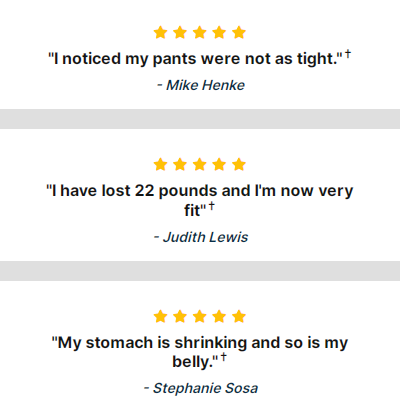Image resolution: width=400 pixels, height=411 pixels.
Task: Select first star in Judith Lewis's rating
Action: point(160,164)
